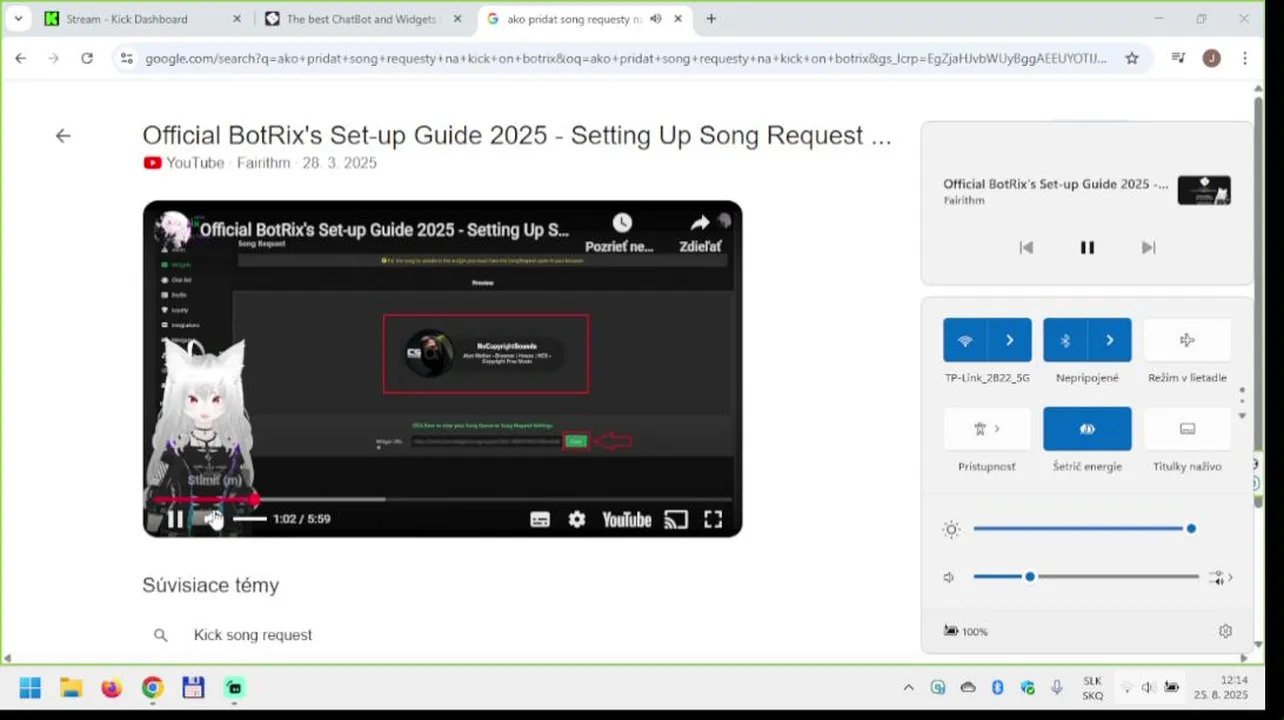Skip to previous track in media panel

pos(1026,248)
